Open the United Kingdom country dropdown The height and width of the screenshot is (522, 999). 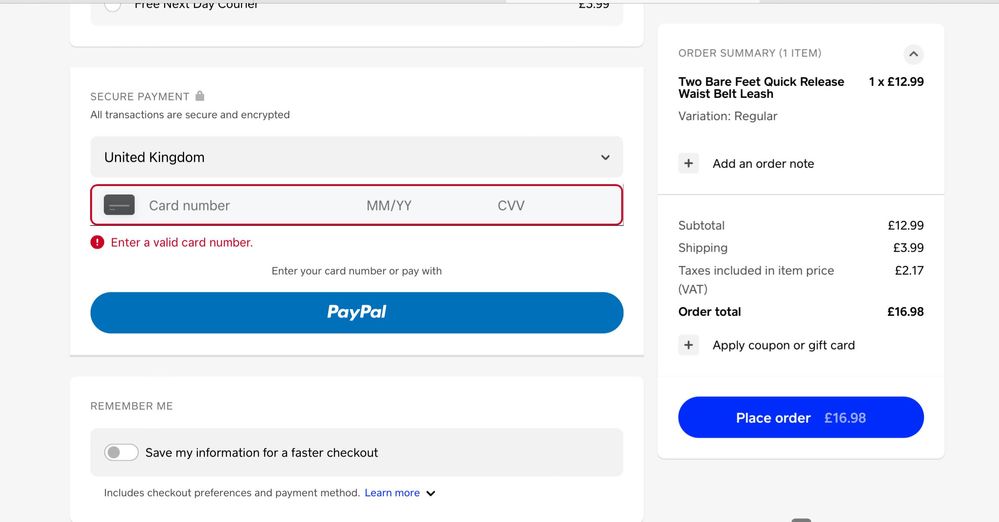(x=357, y=157)
